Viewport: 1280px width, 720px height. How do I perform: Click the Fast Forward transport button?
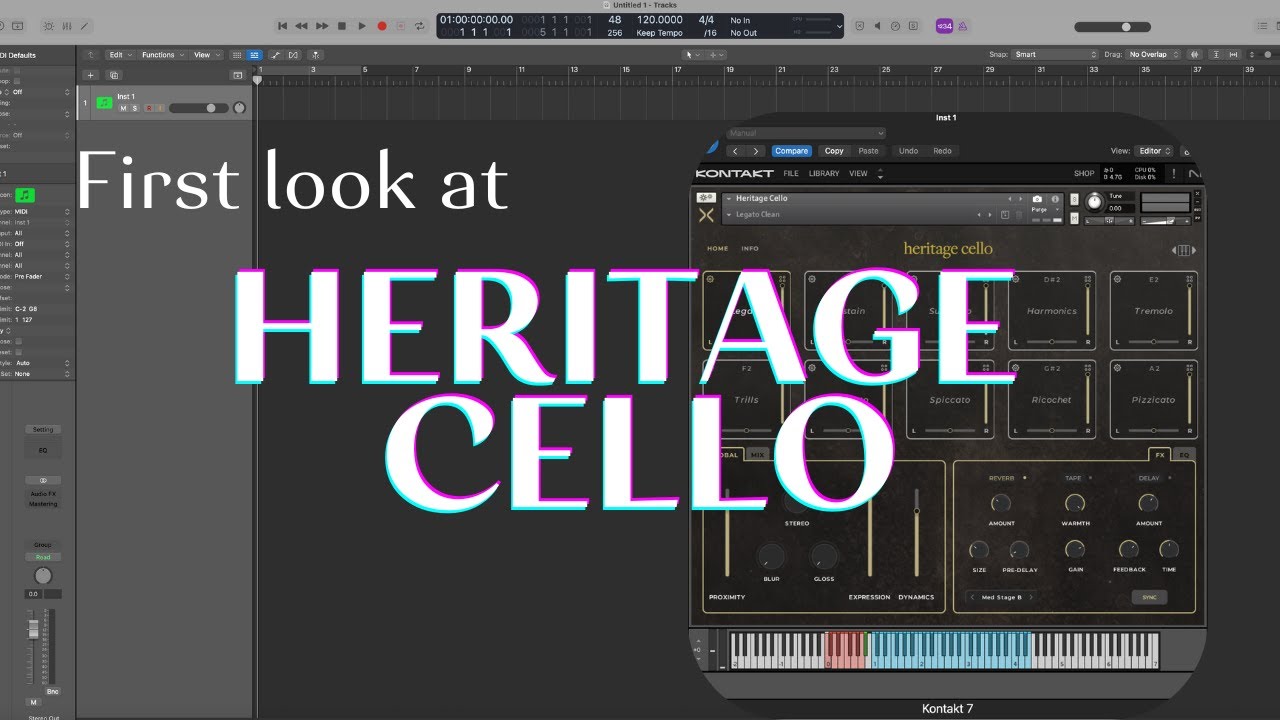322,26
